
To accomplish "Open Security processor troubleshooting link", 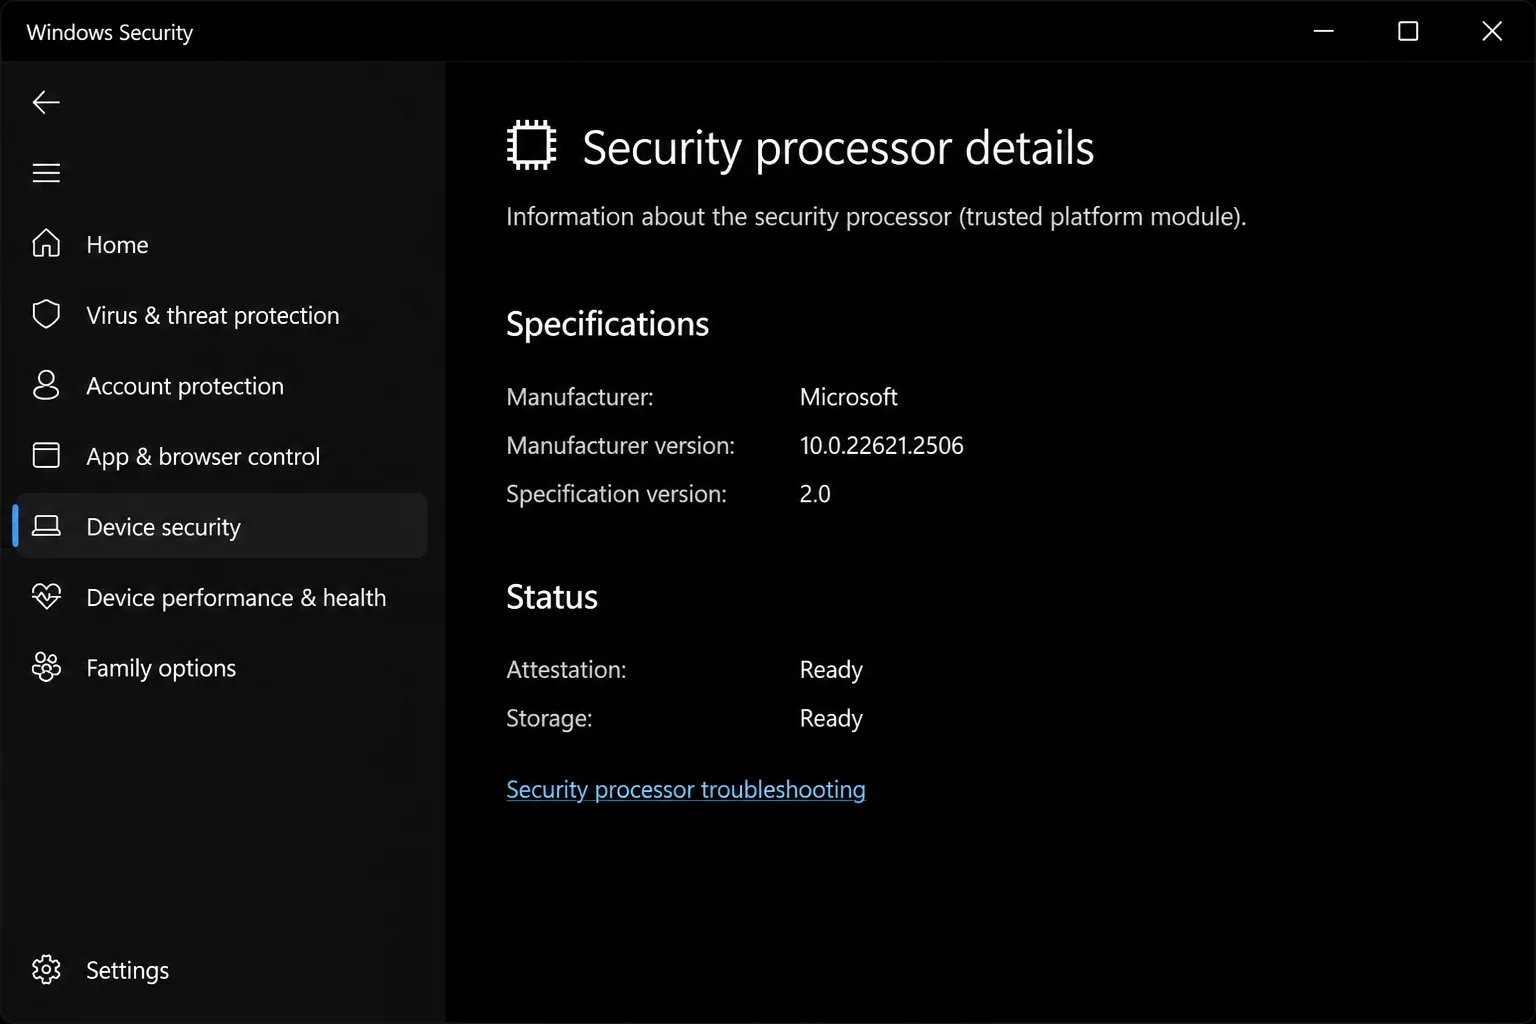I will pos(686,789).
